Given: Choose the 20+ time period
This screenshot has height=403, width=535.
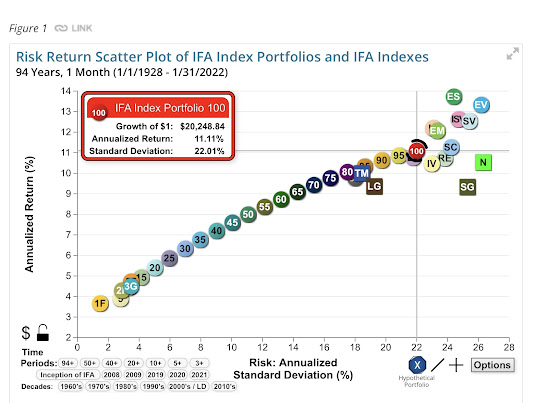Looking at the screenshot, I should pyautogui.click(x=133, y=363).
